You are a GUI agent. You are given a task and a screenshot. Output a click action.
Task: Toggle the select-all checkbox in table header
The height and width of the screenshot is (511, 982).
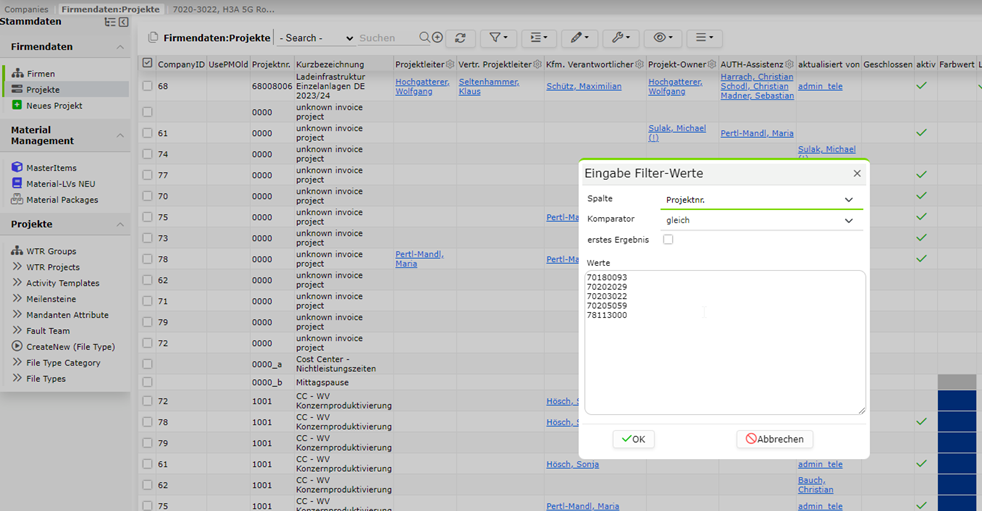[147, 63]
